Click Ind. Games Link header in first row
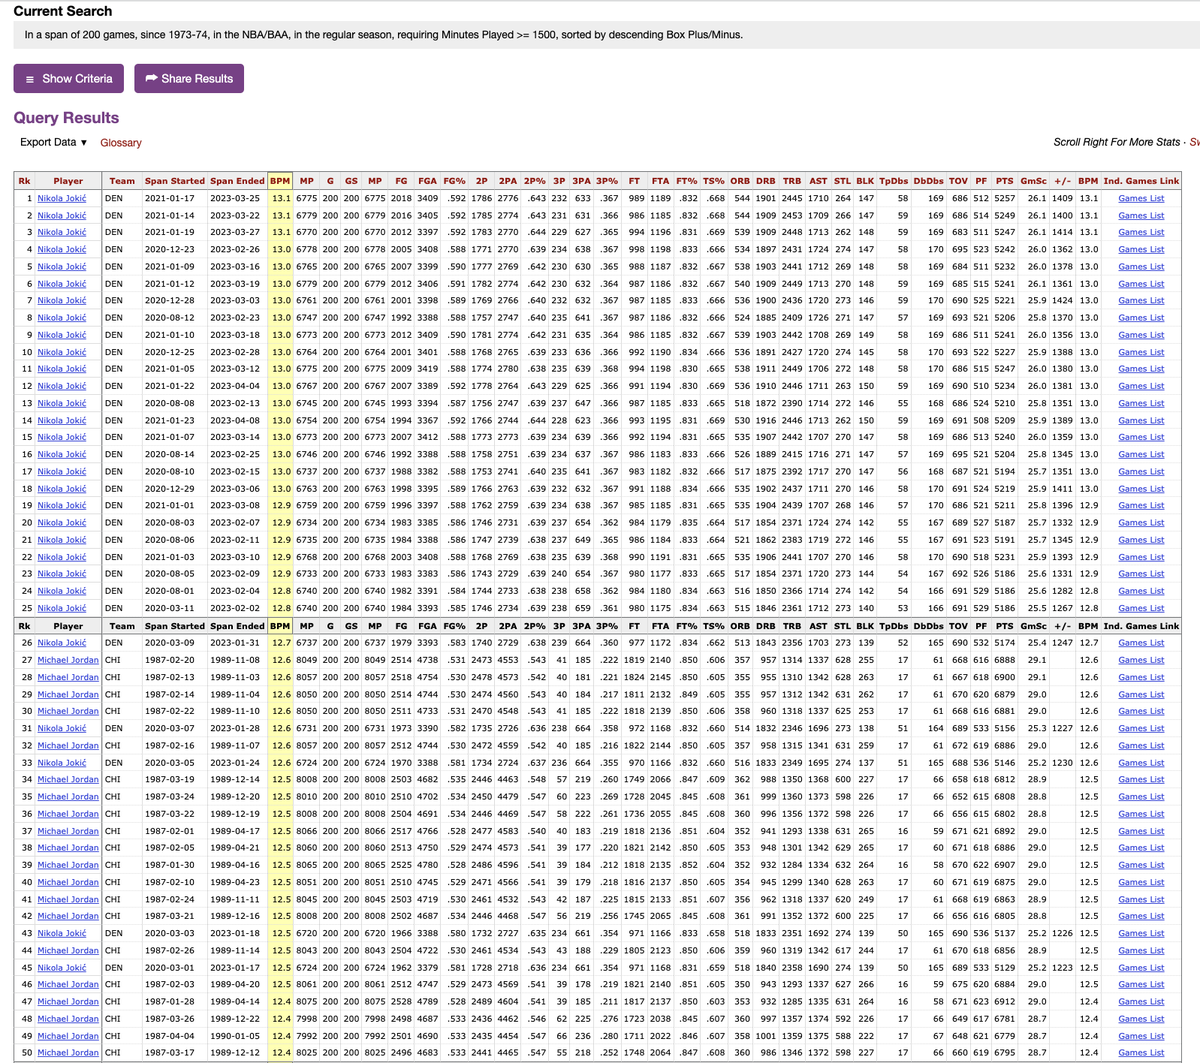 click(x=1141, y=181)
